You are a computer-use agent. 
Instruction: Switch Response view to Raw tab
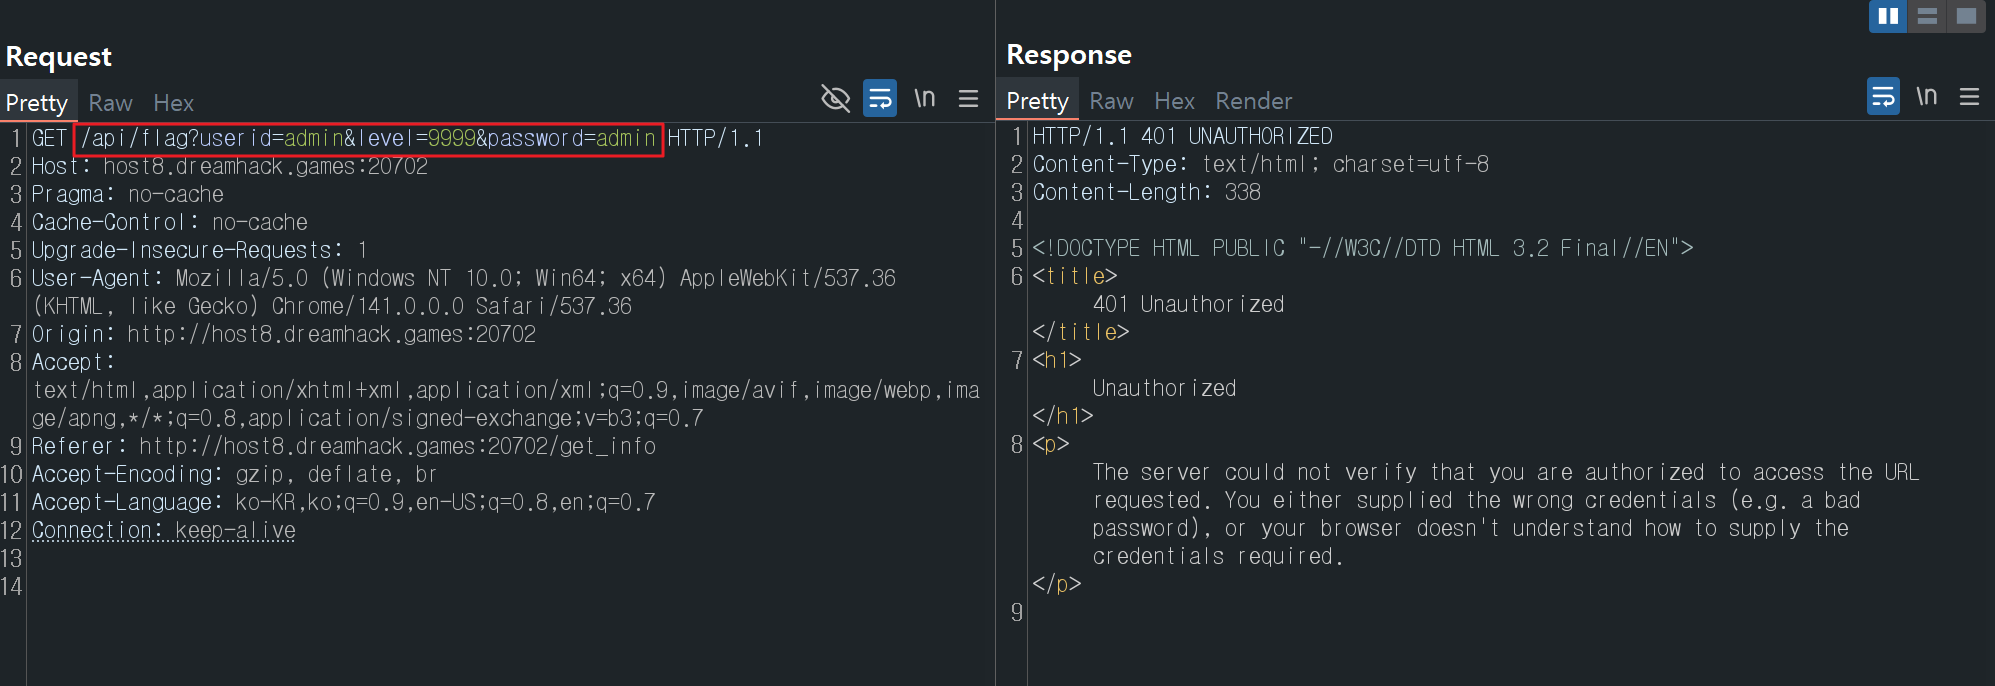click(1111, 101)
